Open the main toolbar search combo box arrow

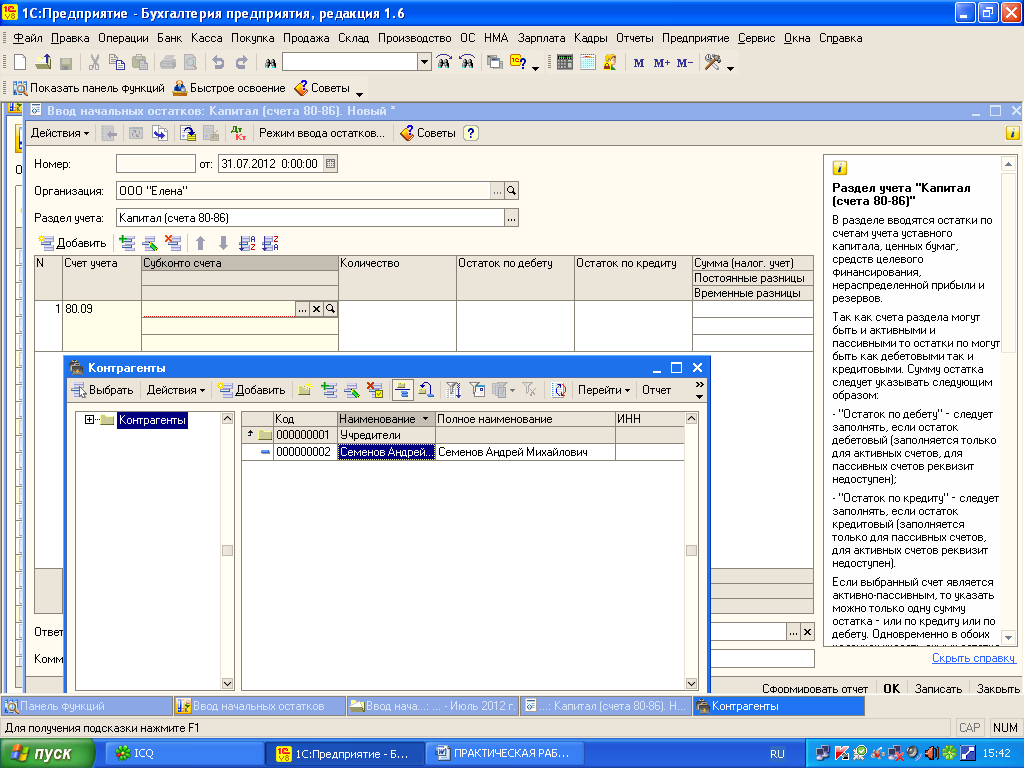pyautogui.click(x=424, y=63)
